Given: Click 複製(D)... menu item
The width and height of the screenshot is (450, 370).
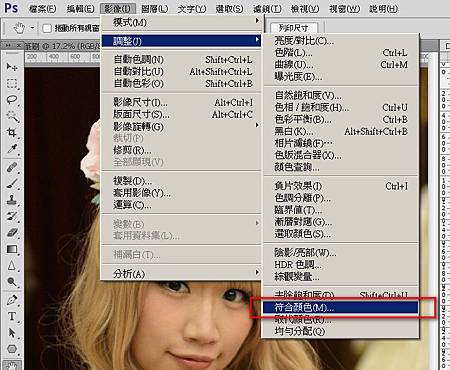Looking at the screenshot, I should tap(181, 181).
